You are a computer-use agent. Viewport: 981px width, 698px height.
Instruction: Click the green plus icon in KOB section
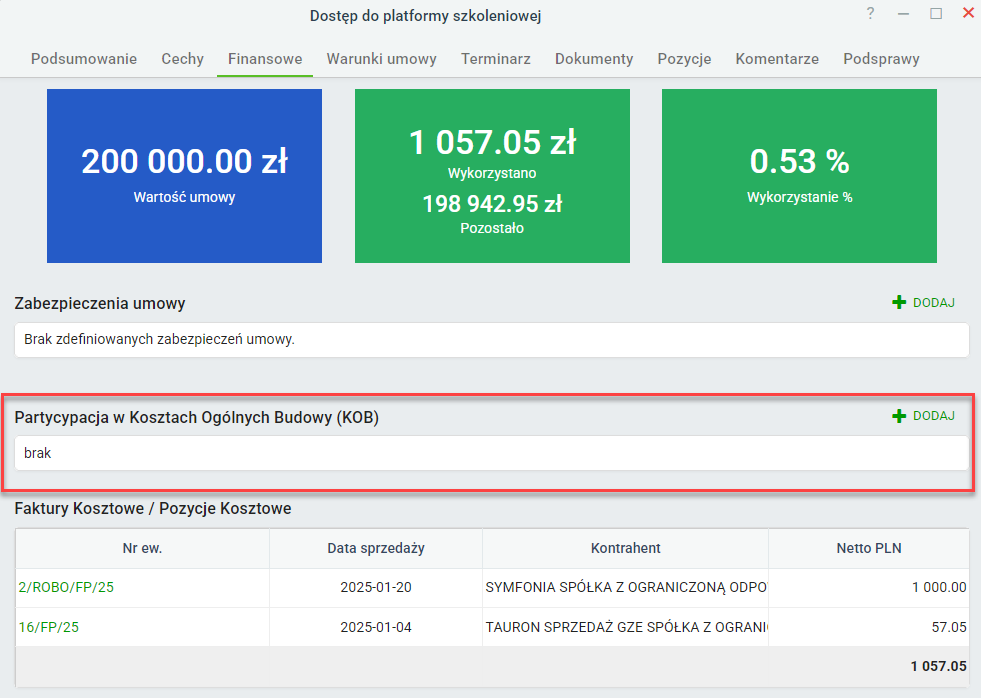(899, 416)
